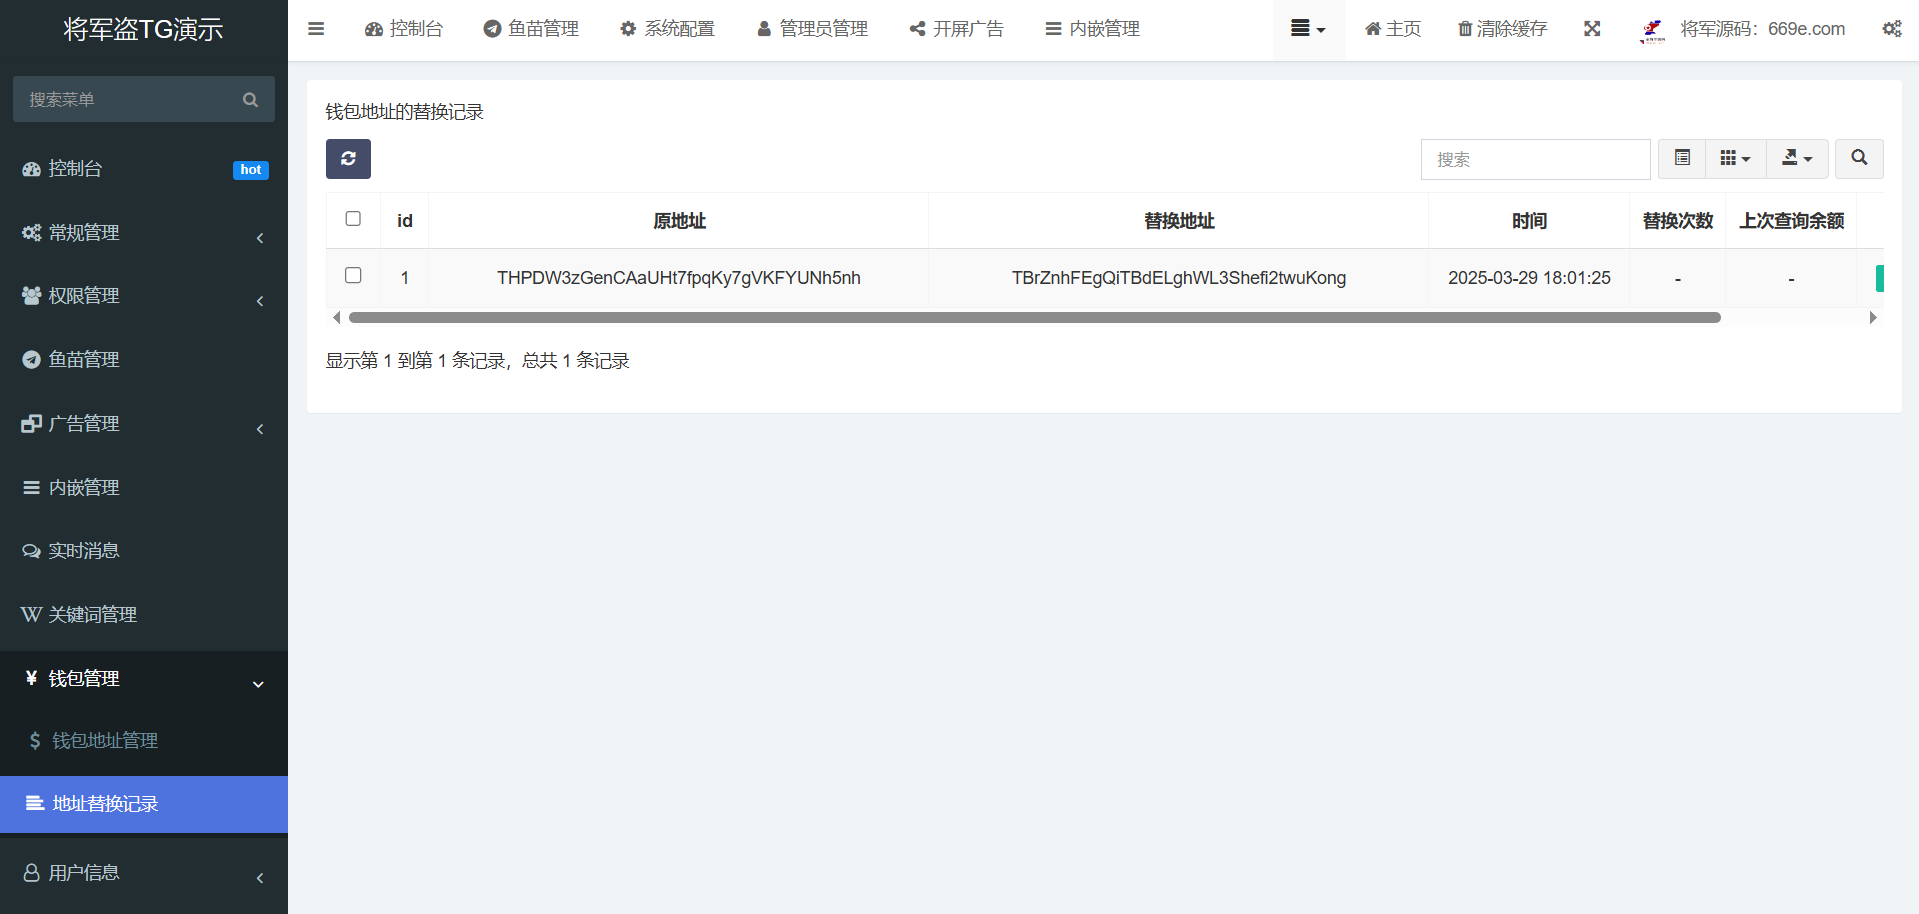Screen dimensions: 1919x914
Task: Open the export data dropdown
Action: point(1797,159)
